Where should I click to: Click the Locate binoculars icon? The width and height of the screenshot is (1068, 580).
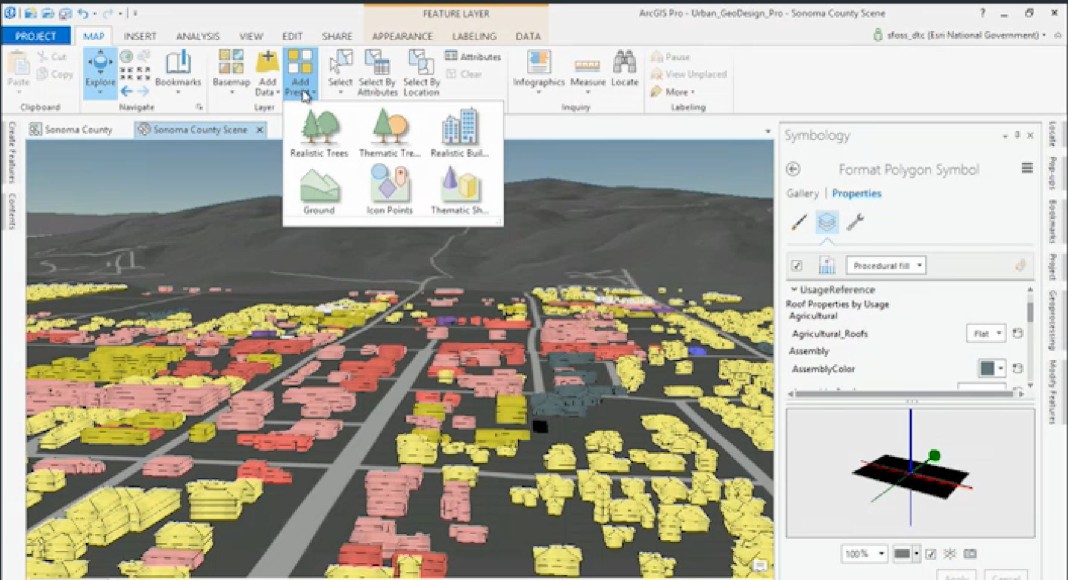(x=624, y=62)
